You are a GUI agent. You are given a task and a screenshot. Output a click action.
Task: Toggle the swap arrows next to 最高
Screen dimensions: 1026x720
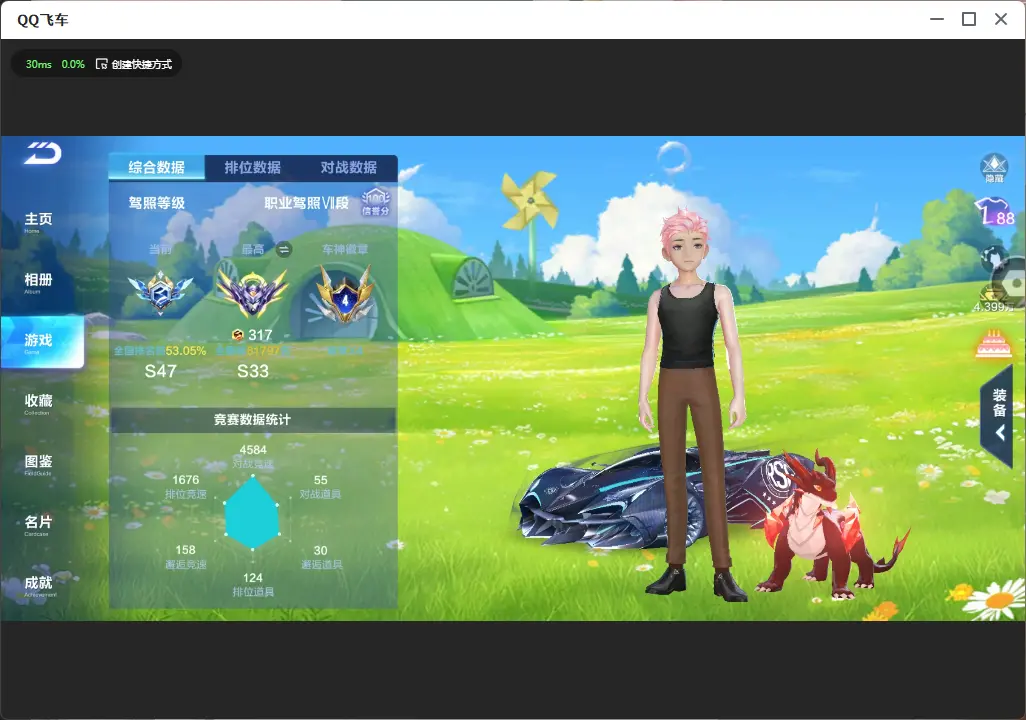tap(283, 249)
